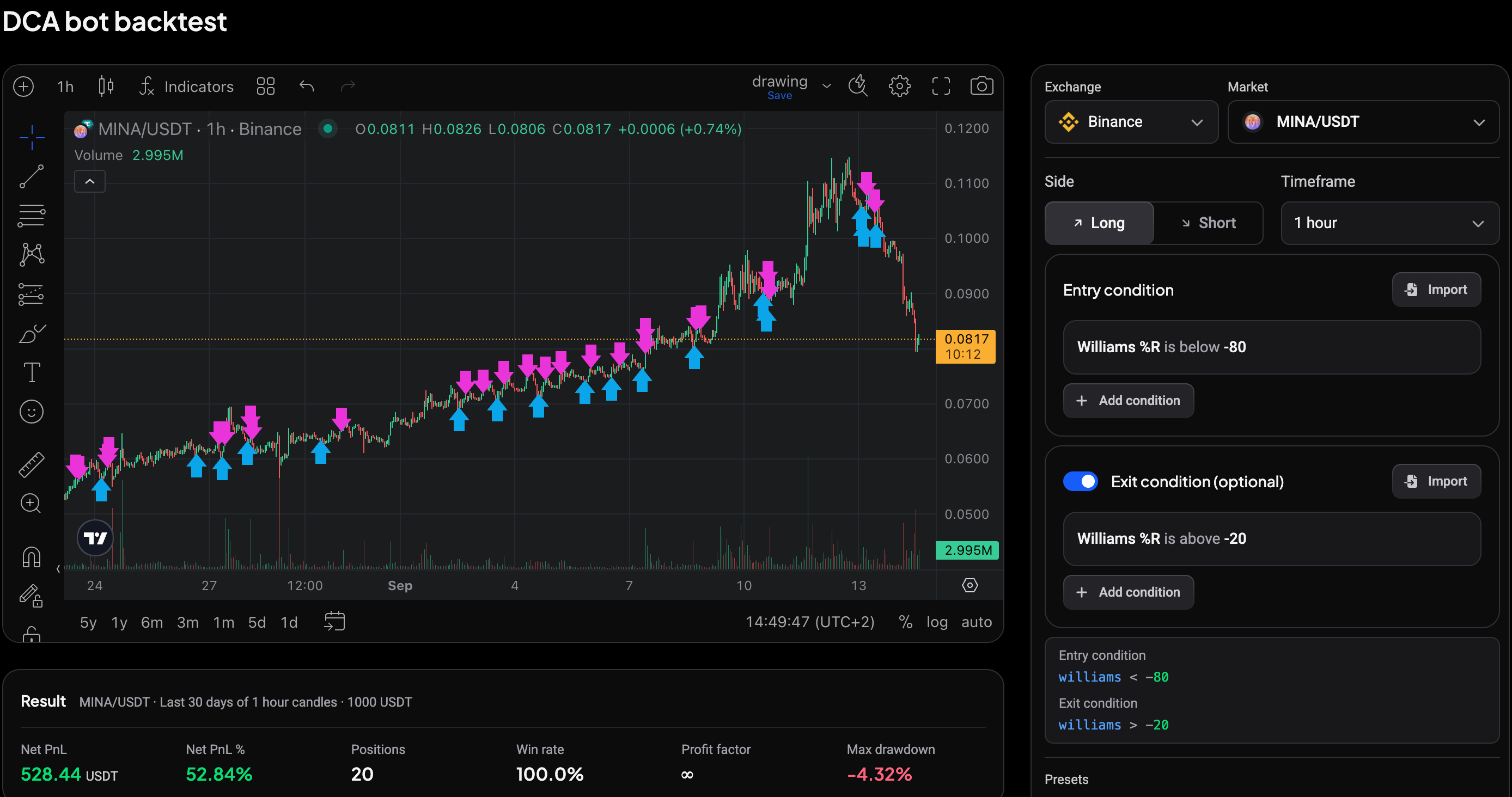
Task: Open chart settings gear
Action: 900,86
